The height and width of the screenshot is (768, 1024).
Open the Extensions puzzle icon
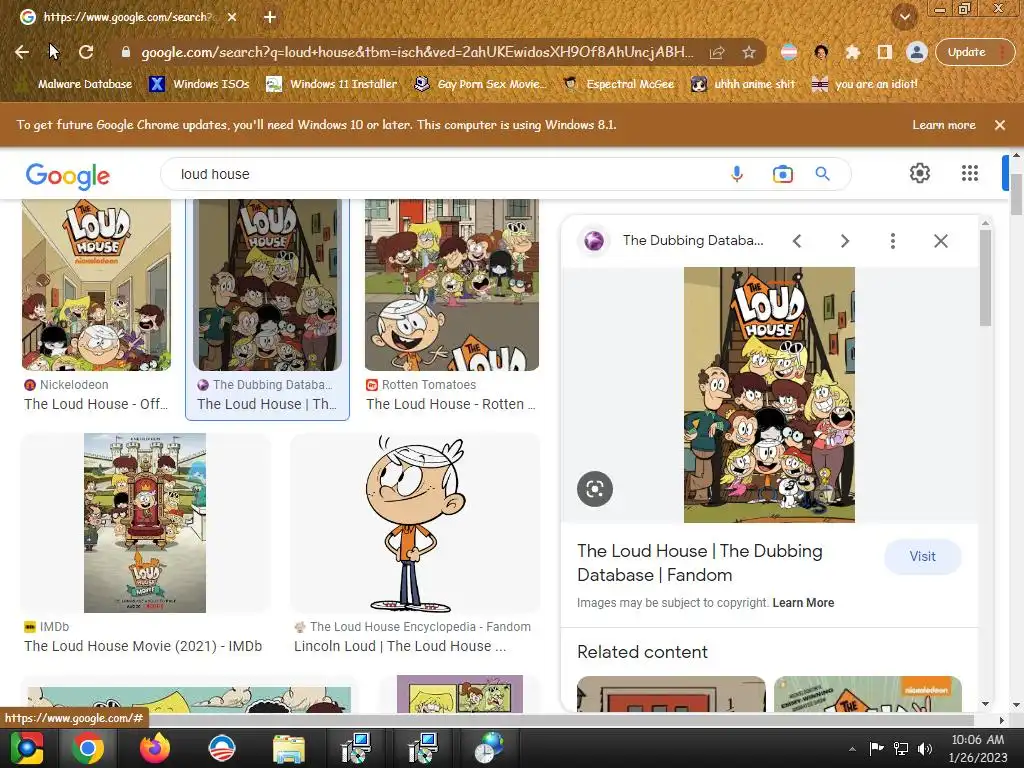pos(852,52)
